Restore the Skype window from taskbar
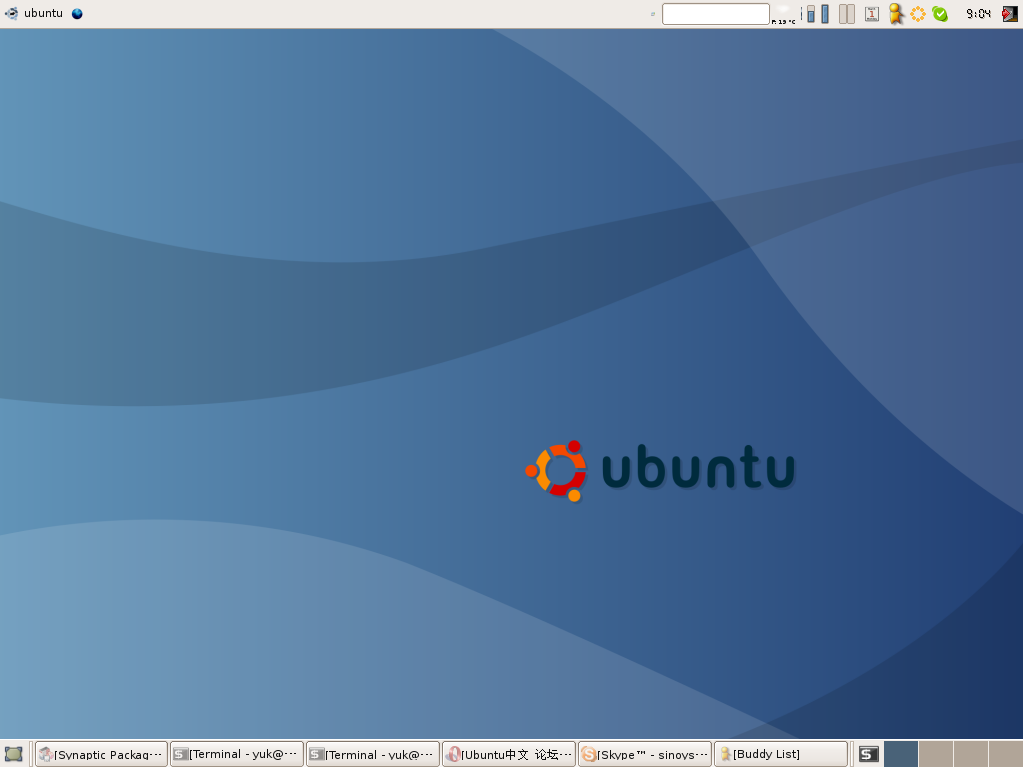Screen dimensions: 1023x767 pos(645,755)
